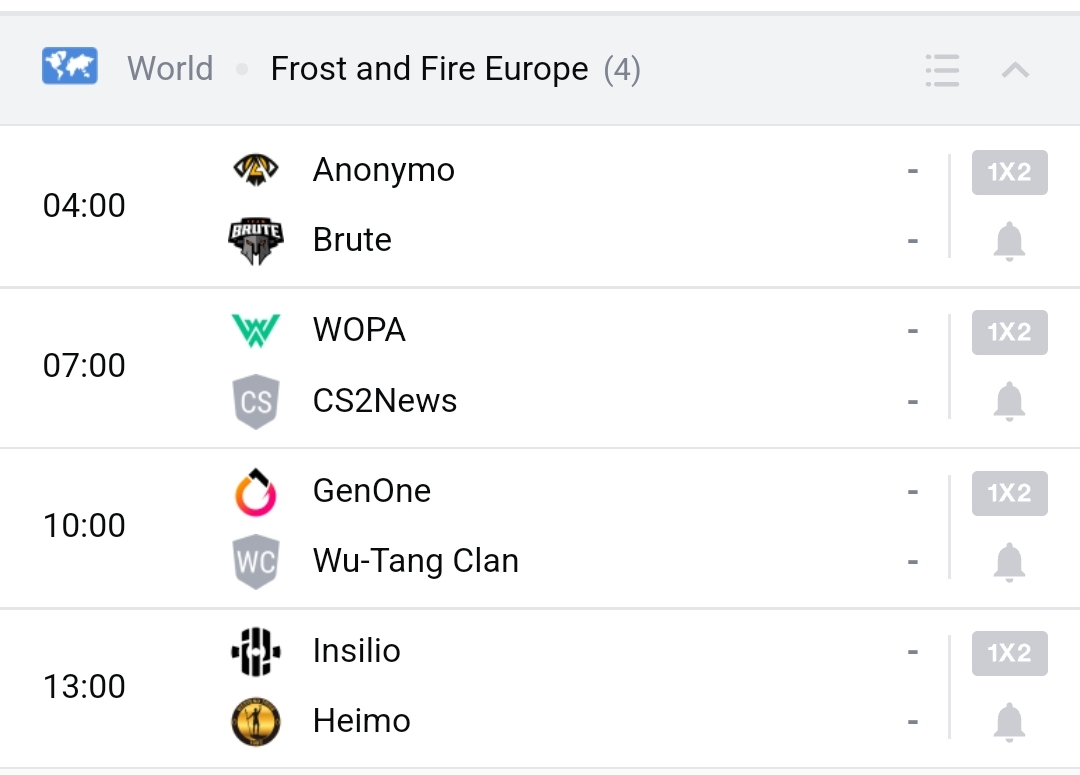This screenshot has height=775, width=1080.
Task: Enable notification bell for Anonymo vs Brute
Action: point(1009,242)
